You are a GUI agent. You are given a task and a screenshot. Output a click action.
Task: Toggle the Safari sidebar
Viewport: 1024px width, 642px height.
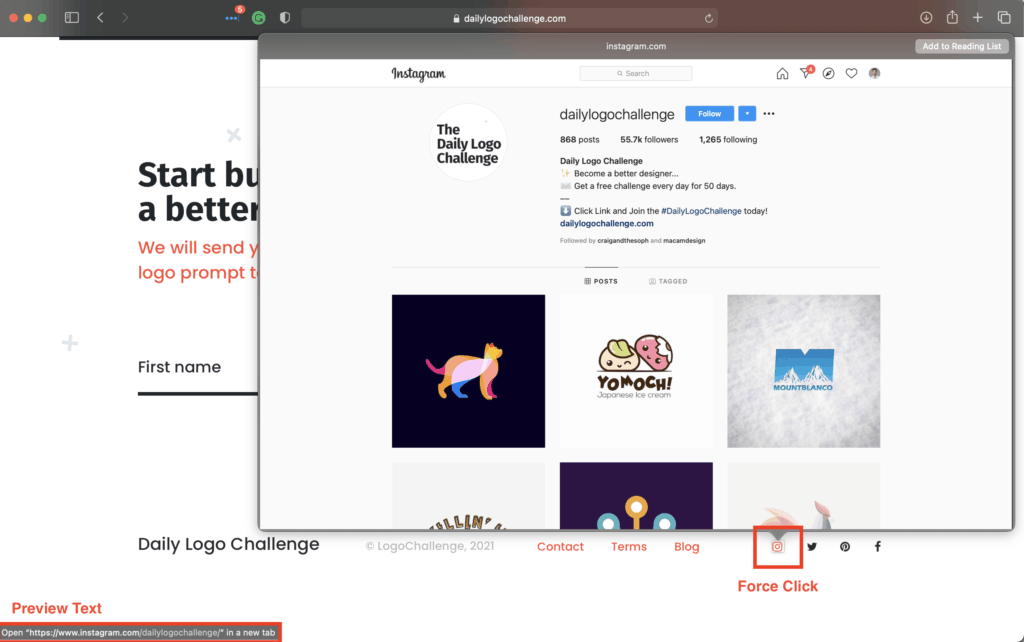coord(72,18)
